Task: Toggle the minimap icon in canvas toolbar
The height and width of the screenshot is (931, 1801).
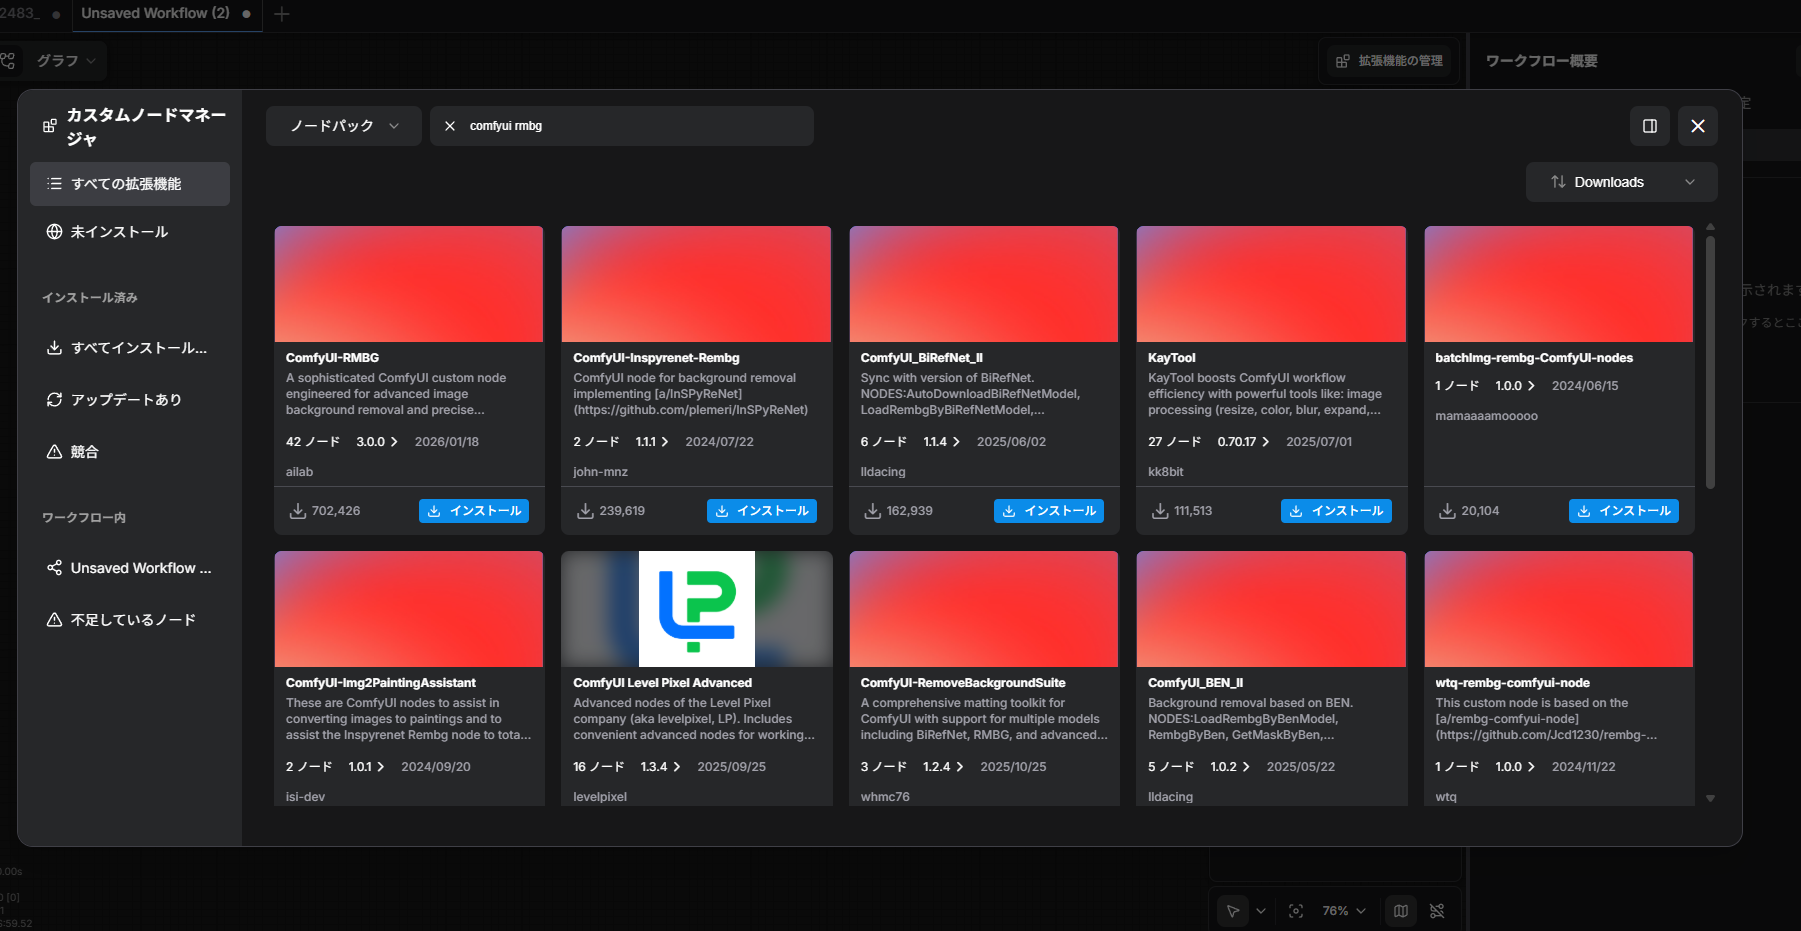Action: 1401,911
